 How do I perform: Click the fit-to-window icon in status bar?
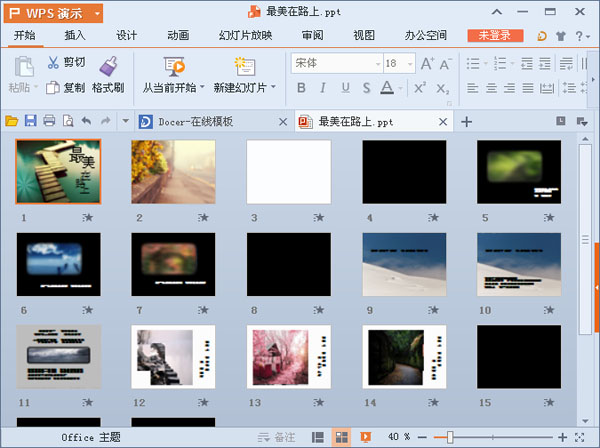pyautogui.click(x=580, y=437)
